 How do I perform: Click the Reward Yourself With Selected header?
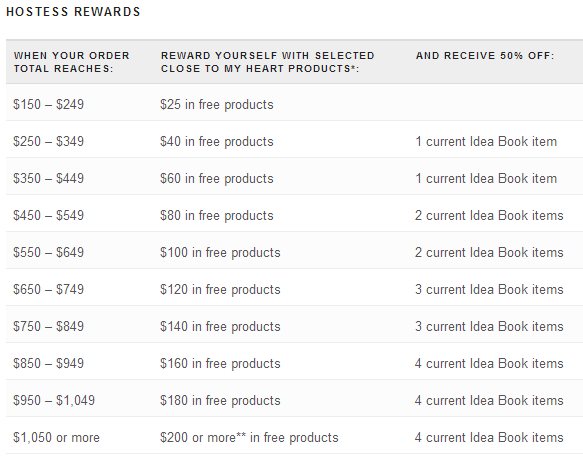[267, 62]
